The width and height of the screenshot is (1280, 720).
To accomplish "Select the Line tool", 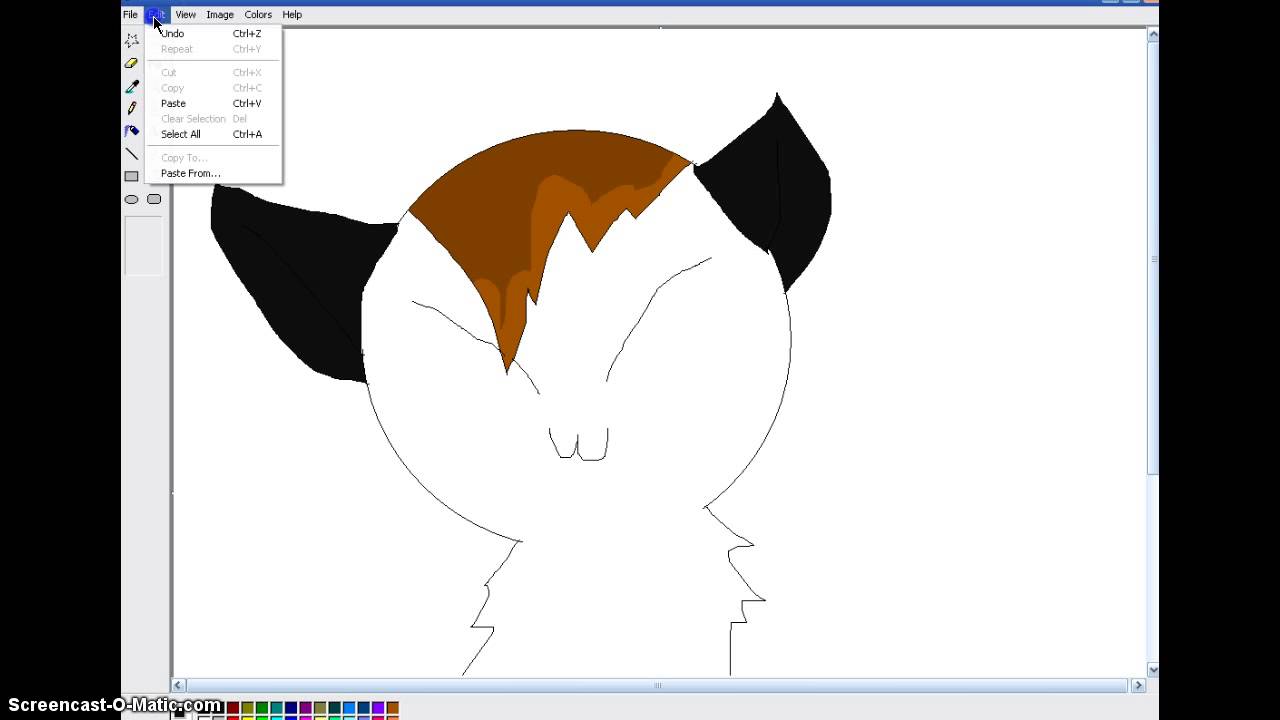I will pos(131,154).
